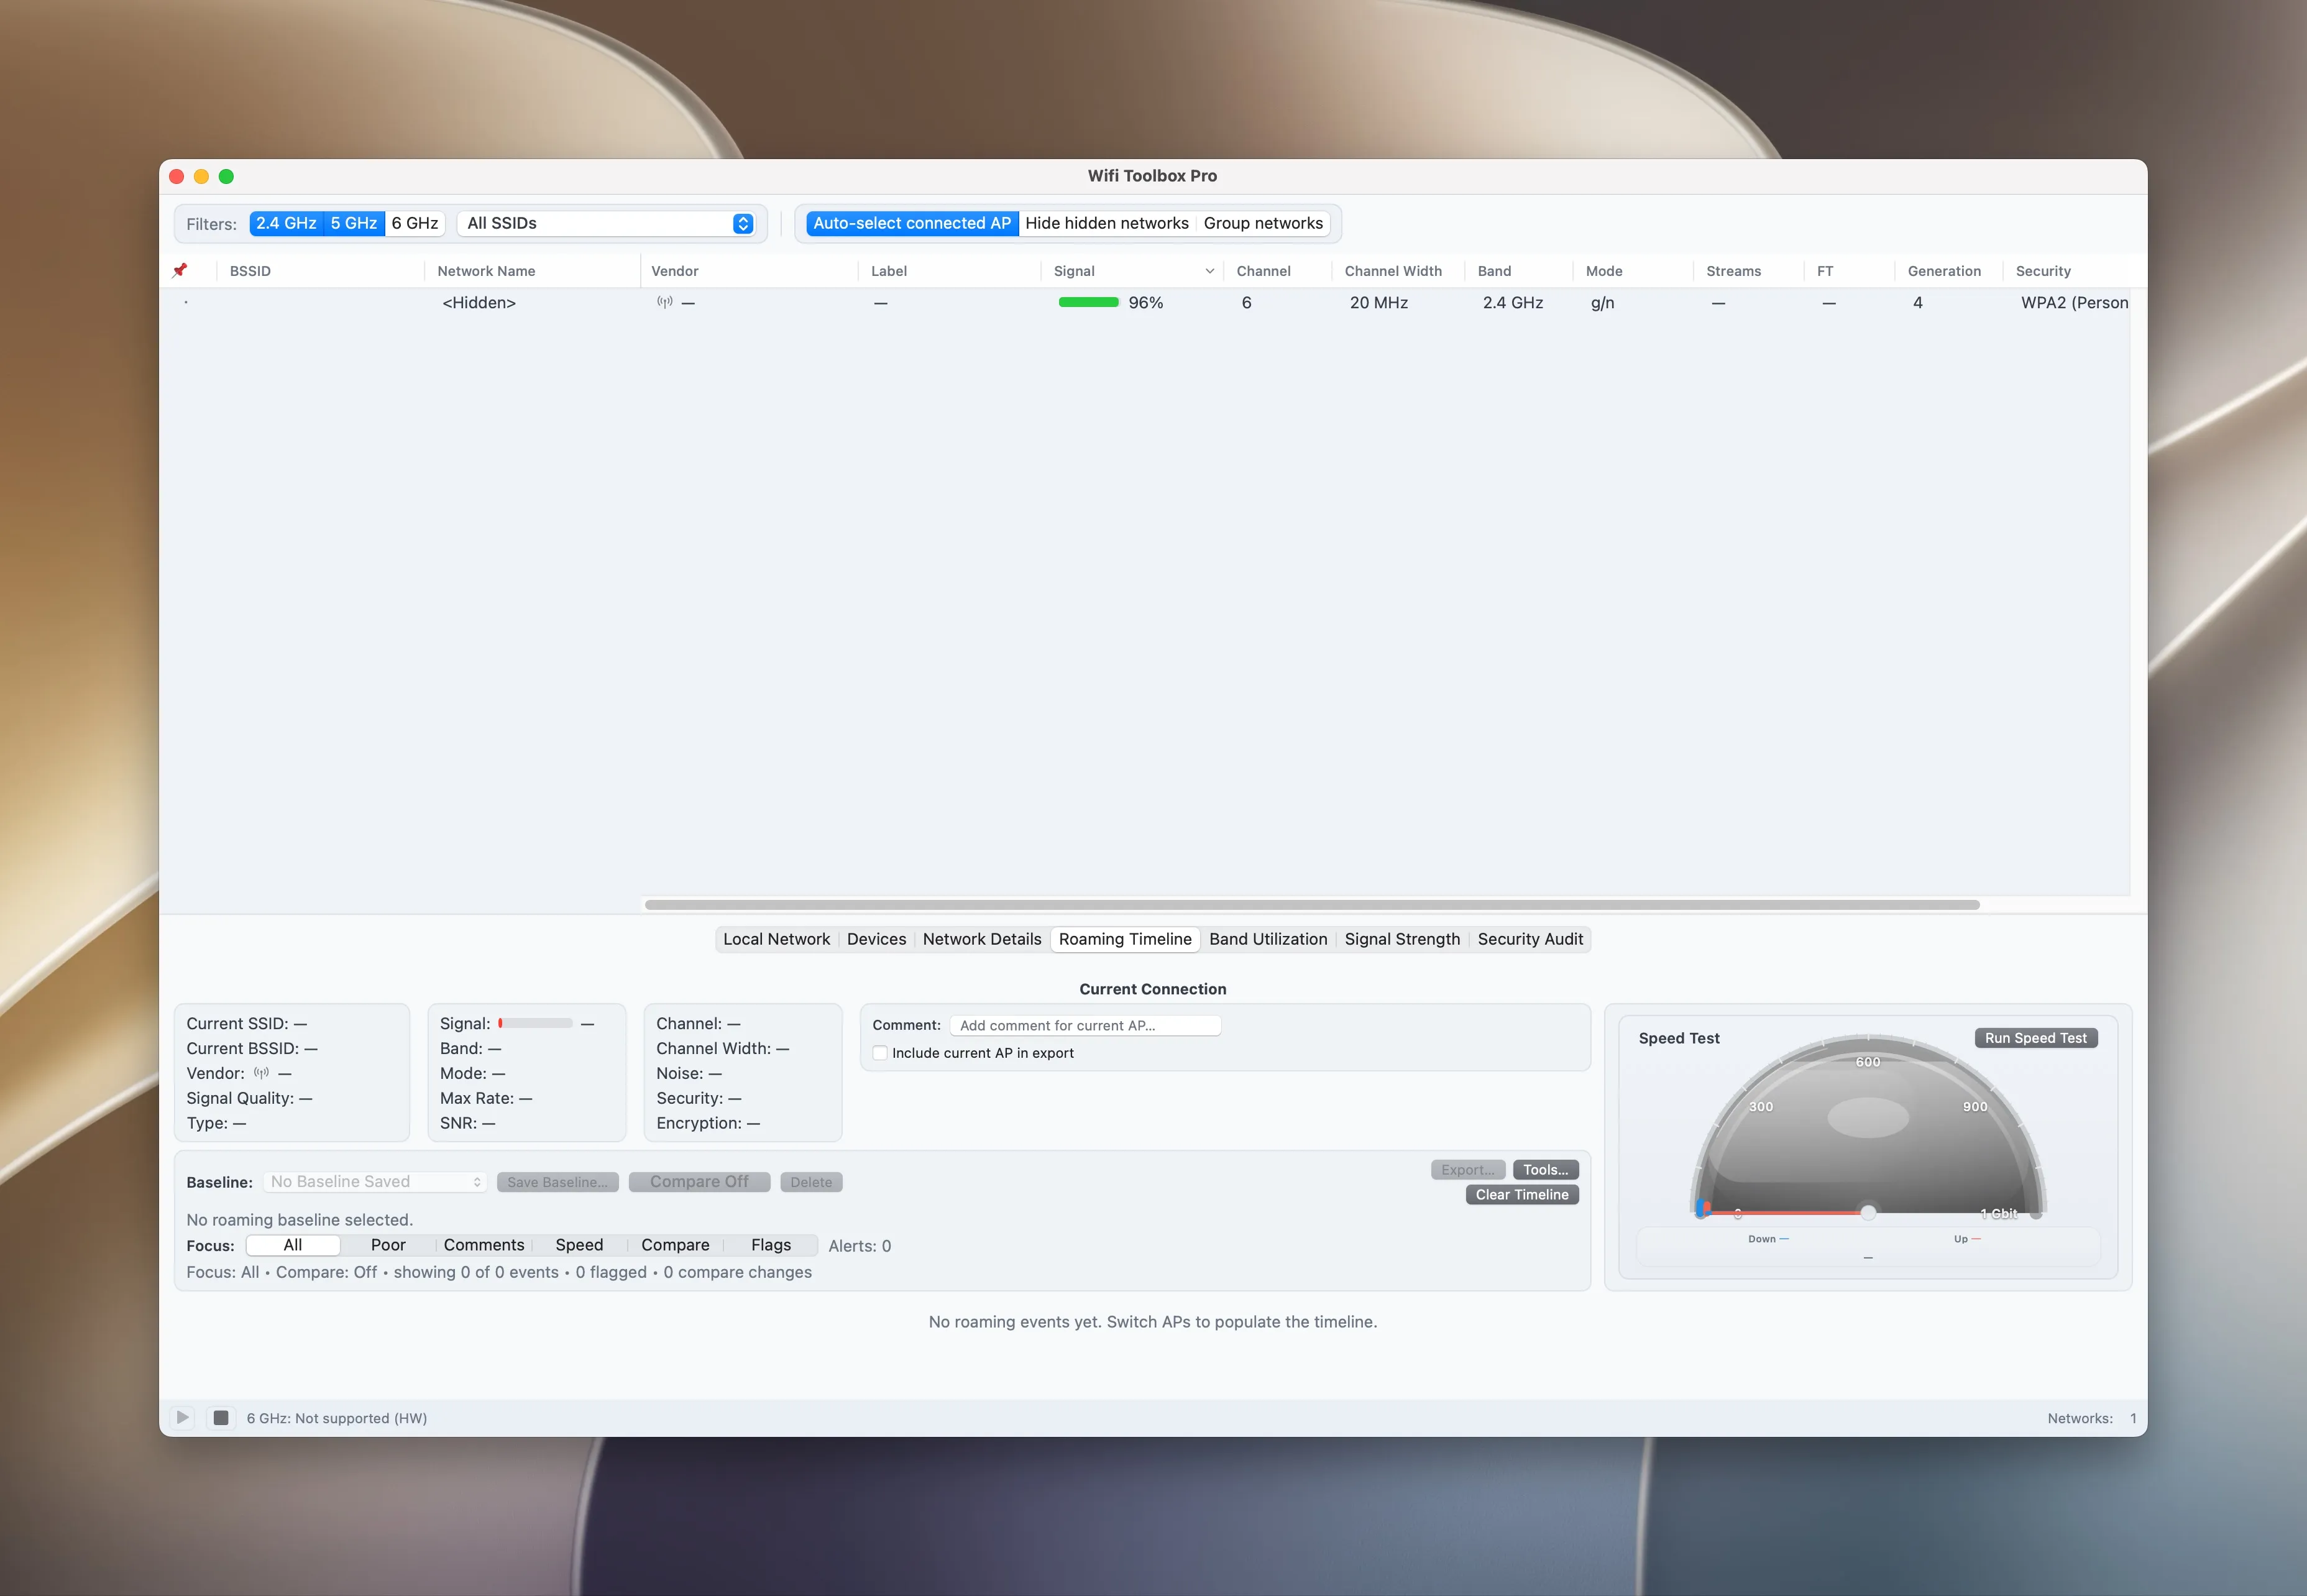Click the Export... button
Screen dimensions: 2307x1596
coord(1467,1170)
